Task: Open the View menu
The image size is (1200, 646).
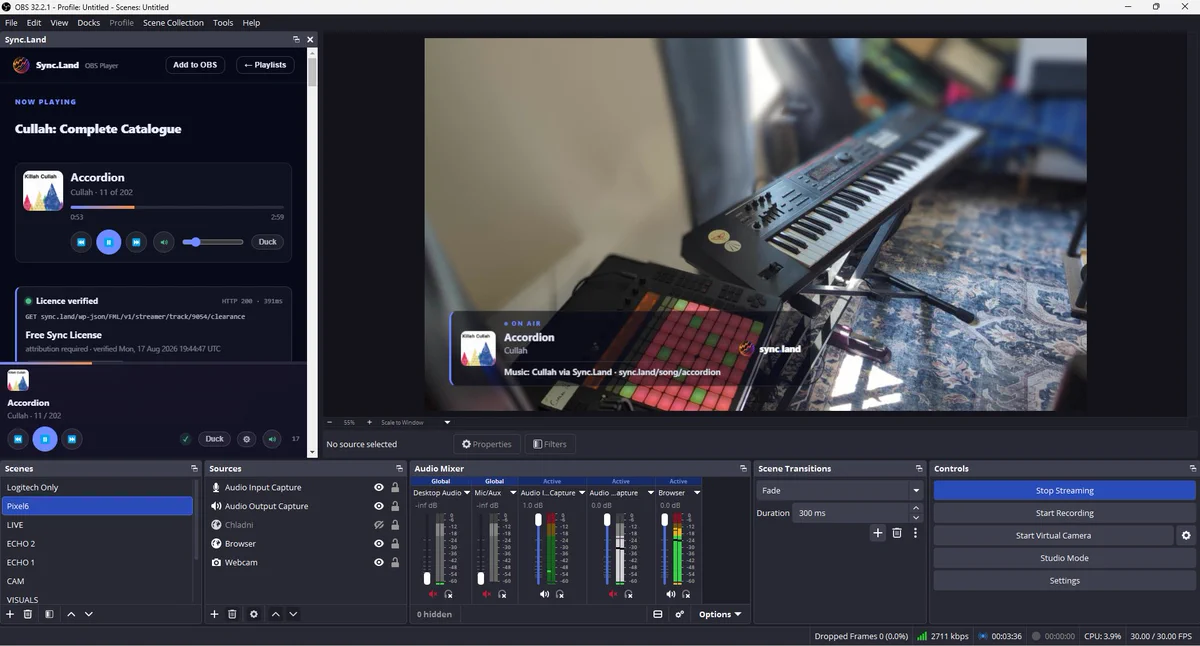Action: [x=59, y=23]
